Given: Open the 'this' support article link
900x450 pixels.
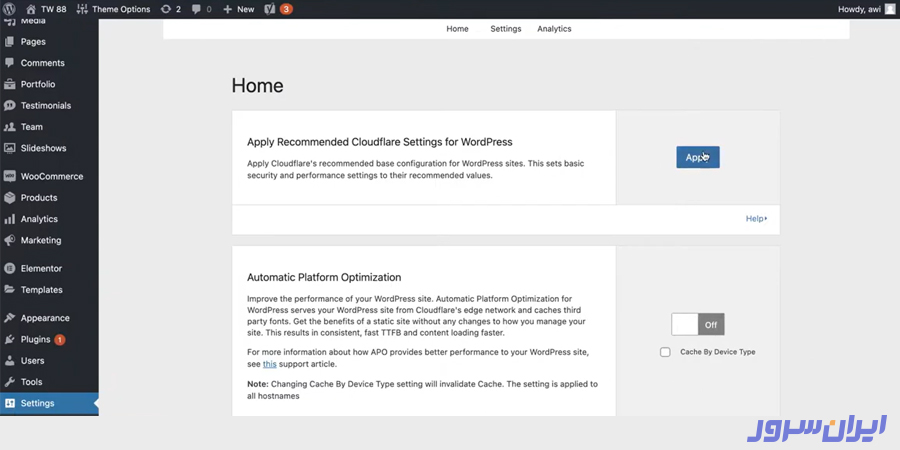Looking at the screenshot, I should [x=270, y=364].
